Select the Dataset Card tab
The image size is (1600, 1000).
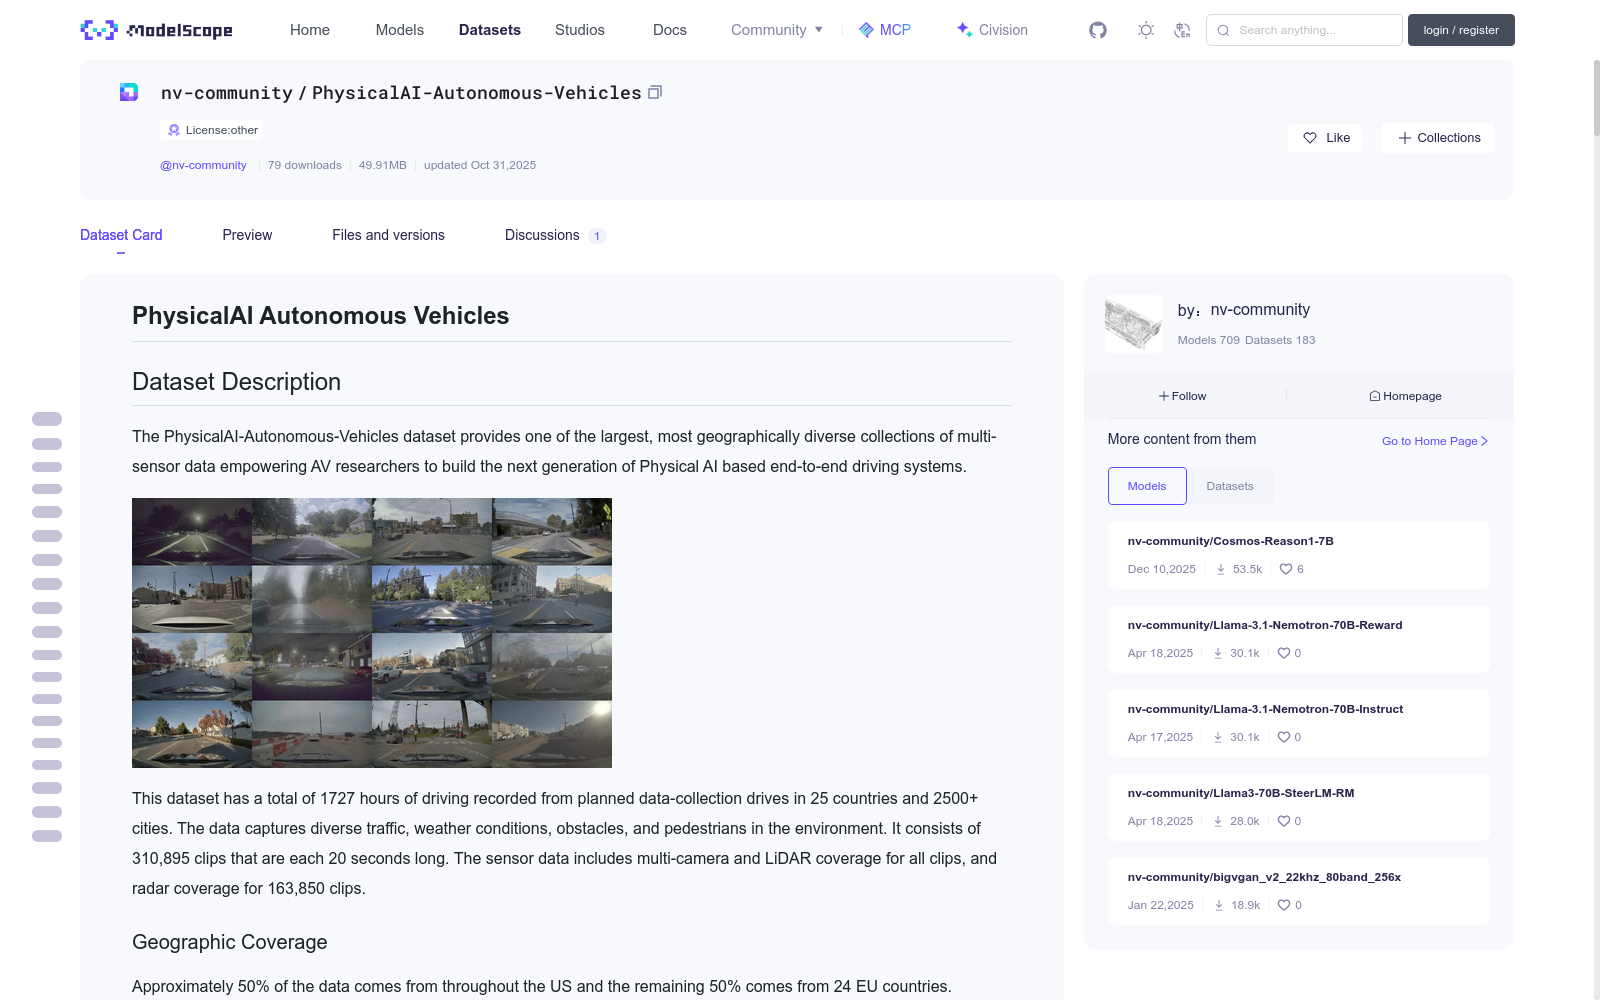(121, 235)
